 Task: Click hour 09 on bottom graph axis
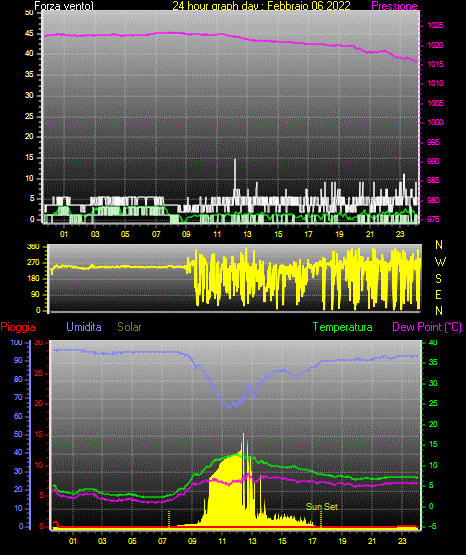pos(192,541)
